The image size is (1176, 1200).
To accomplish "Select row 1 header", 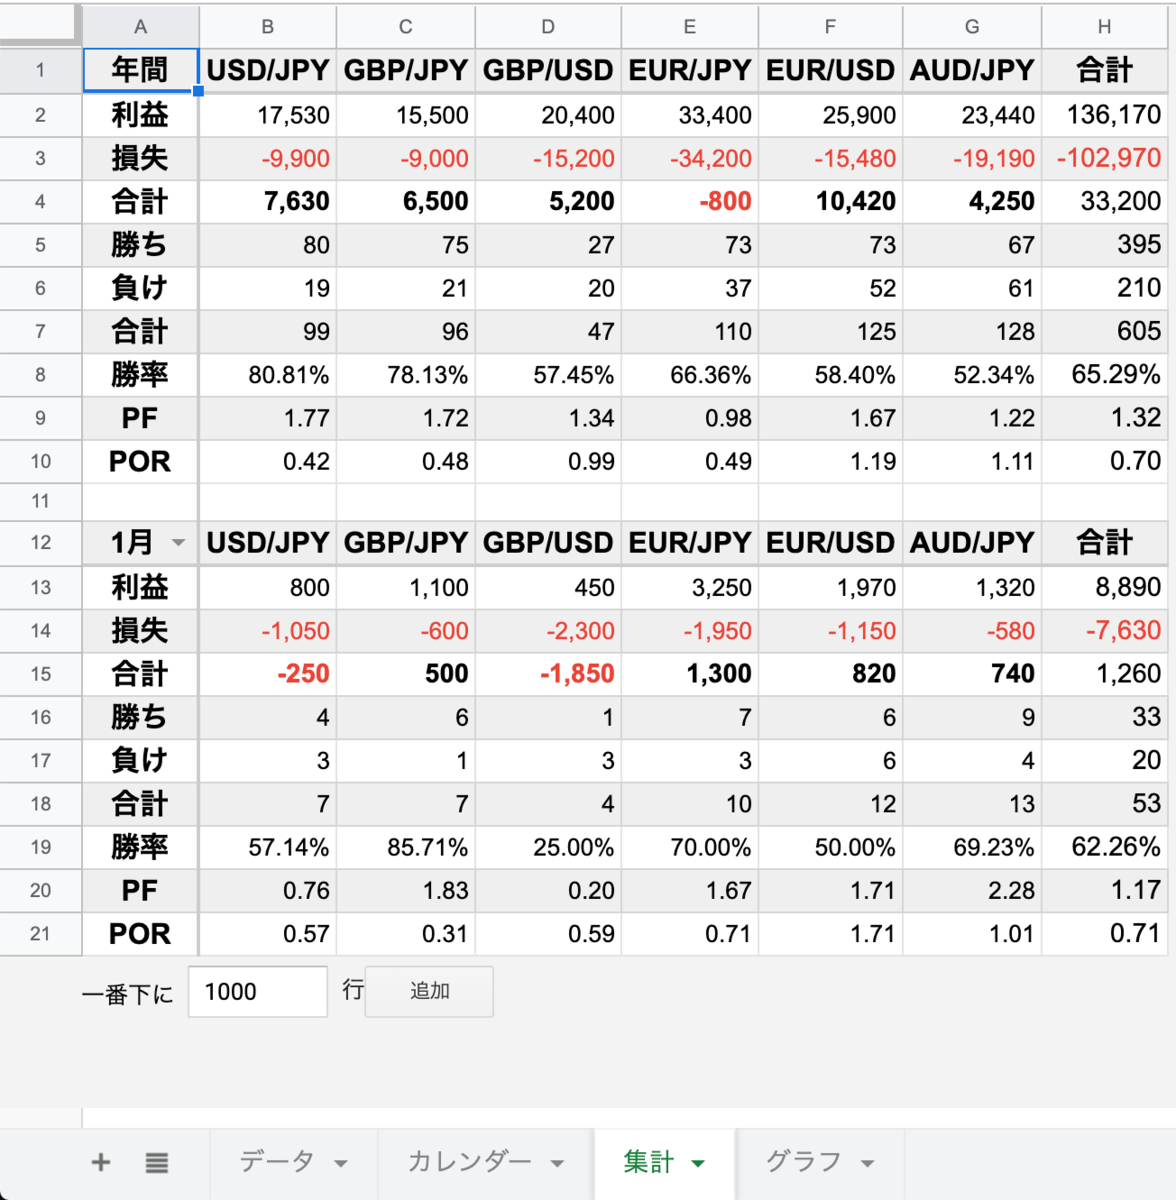I will click(40, 70).
